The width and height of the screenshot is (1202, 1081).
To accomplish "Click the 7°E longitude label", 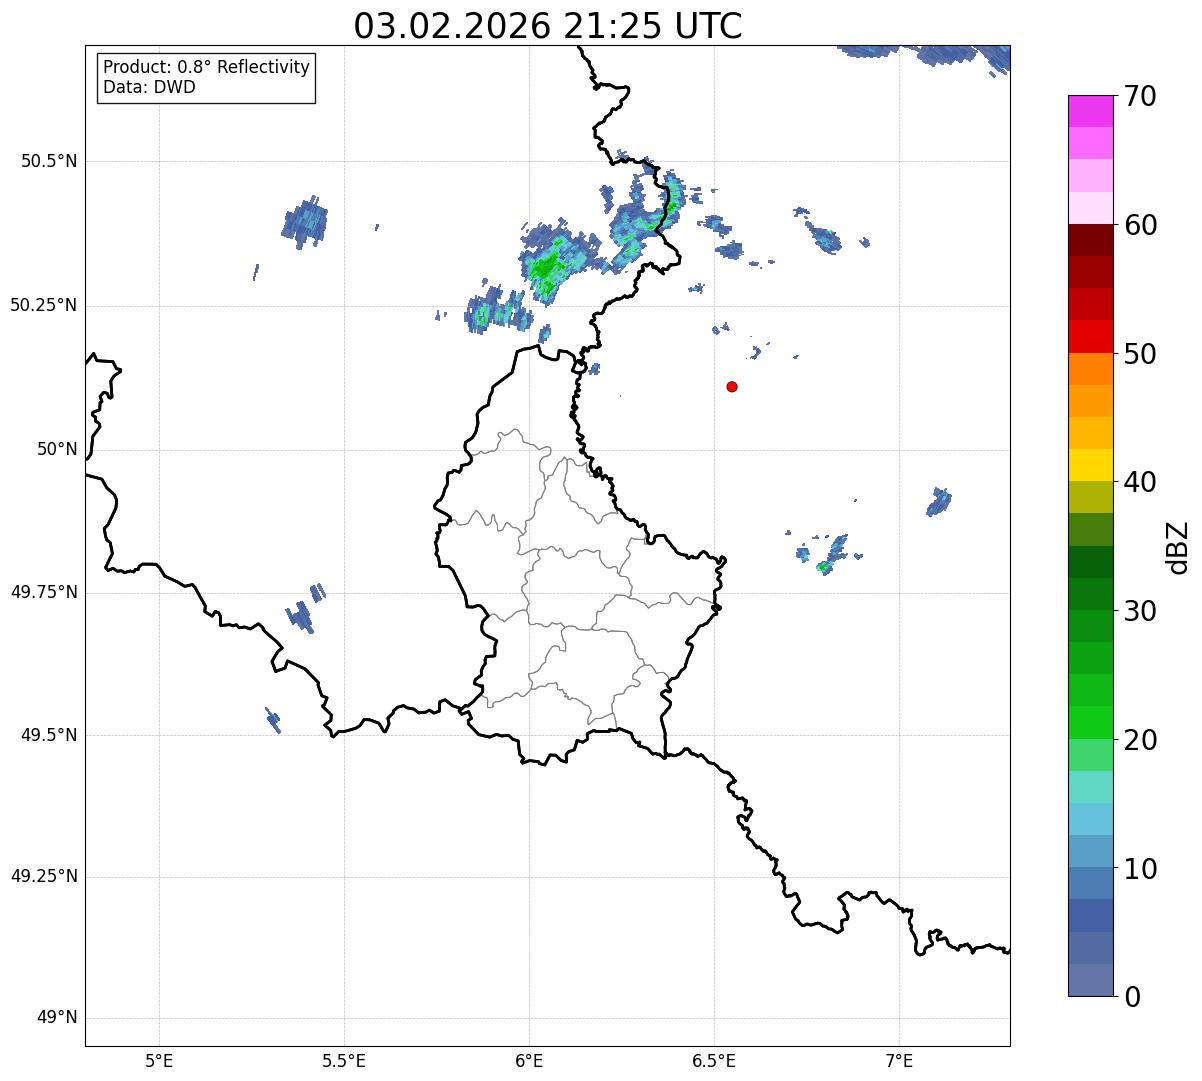I will click(899, 1060).
